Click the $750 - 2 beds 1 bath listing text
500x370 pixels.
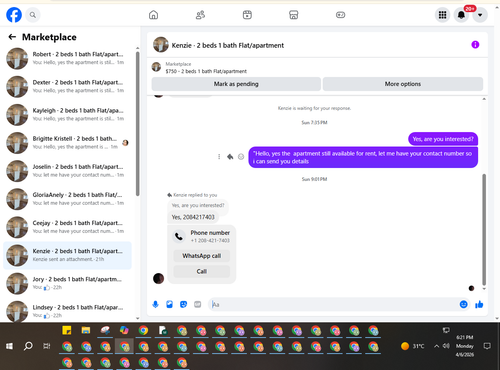coord(206,71)
